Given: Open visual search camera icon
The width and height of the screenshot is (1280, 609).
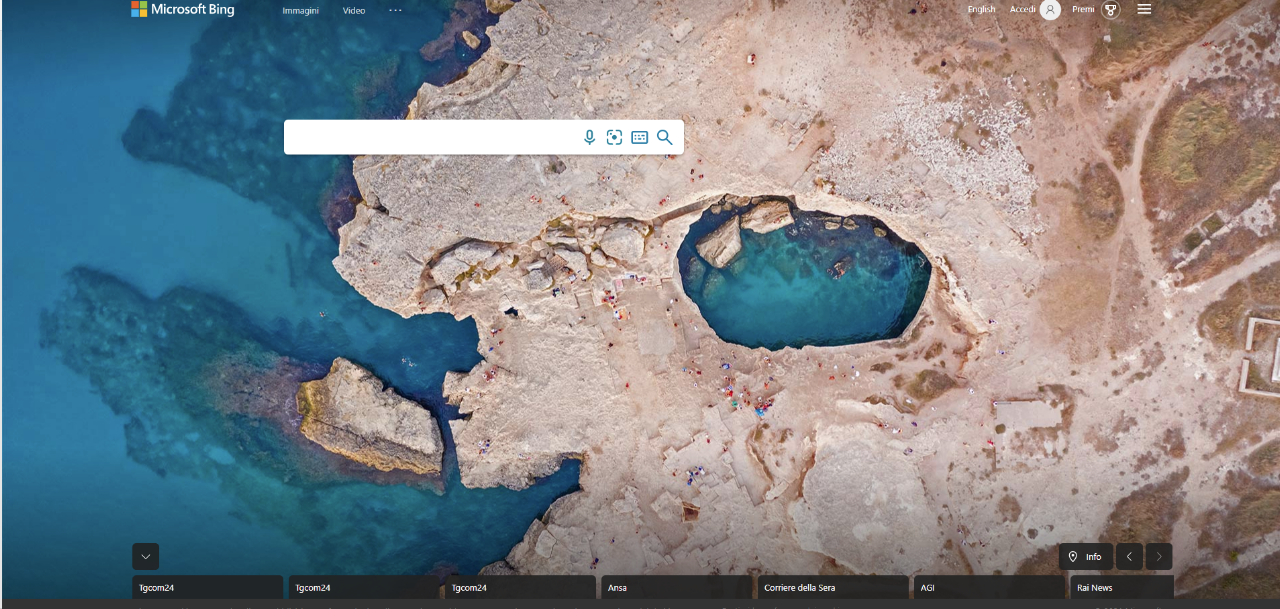Looking at the screenshot, I should [x=614, y=137].
